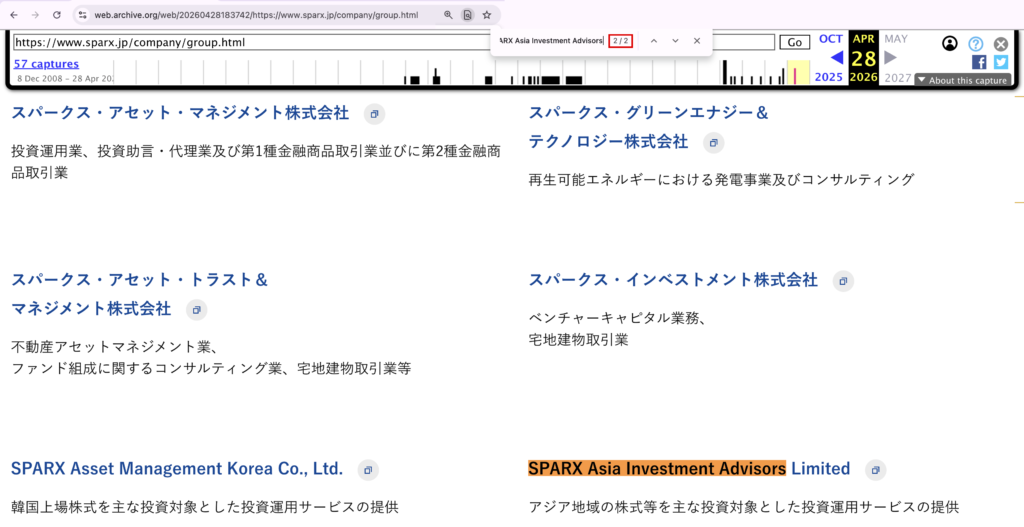The height and width of the screenshot is (527, 1024).
Task: Open SPARX Asia Investment Advisors Limited link
Action: pos(689,469)
